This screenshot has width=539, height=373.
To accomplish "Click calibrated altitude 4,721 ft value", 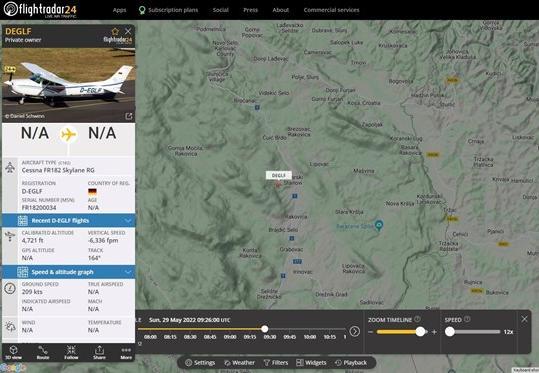I will (x=33, y=240).
